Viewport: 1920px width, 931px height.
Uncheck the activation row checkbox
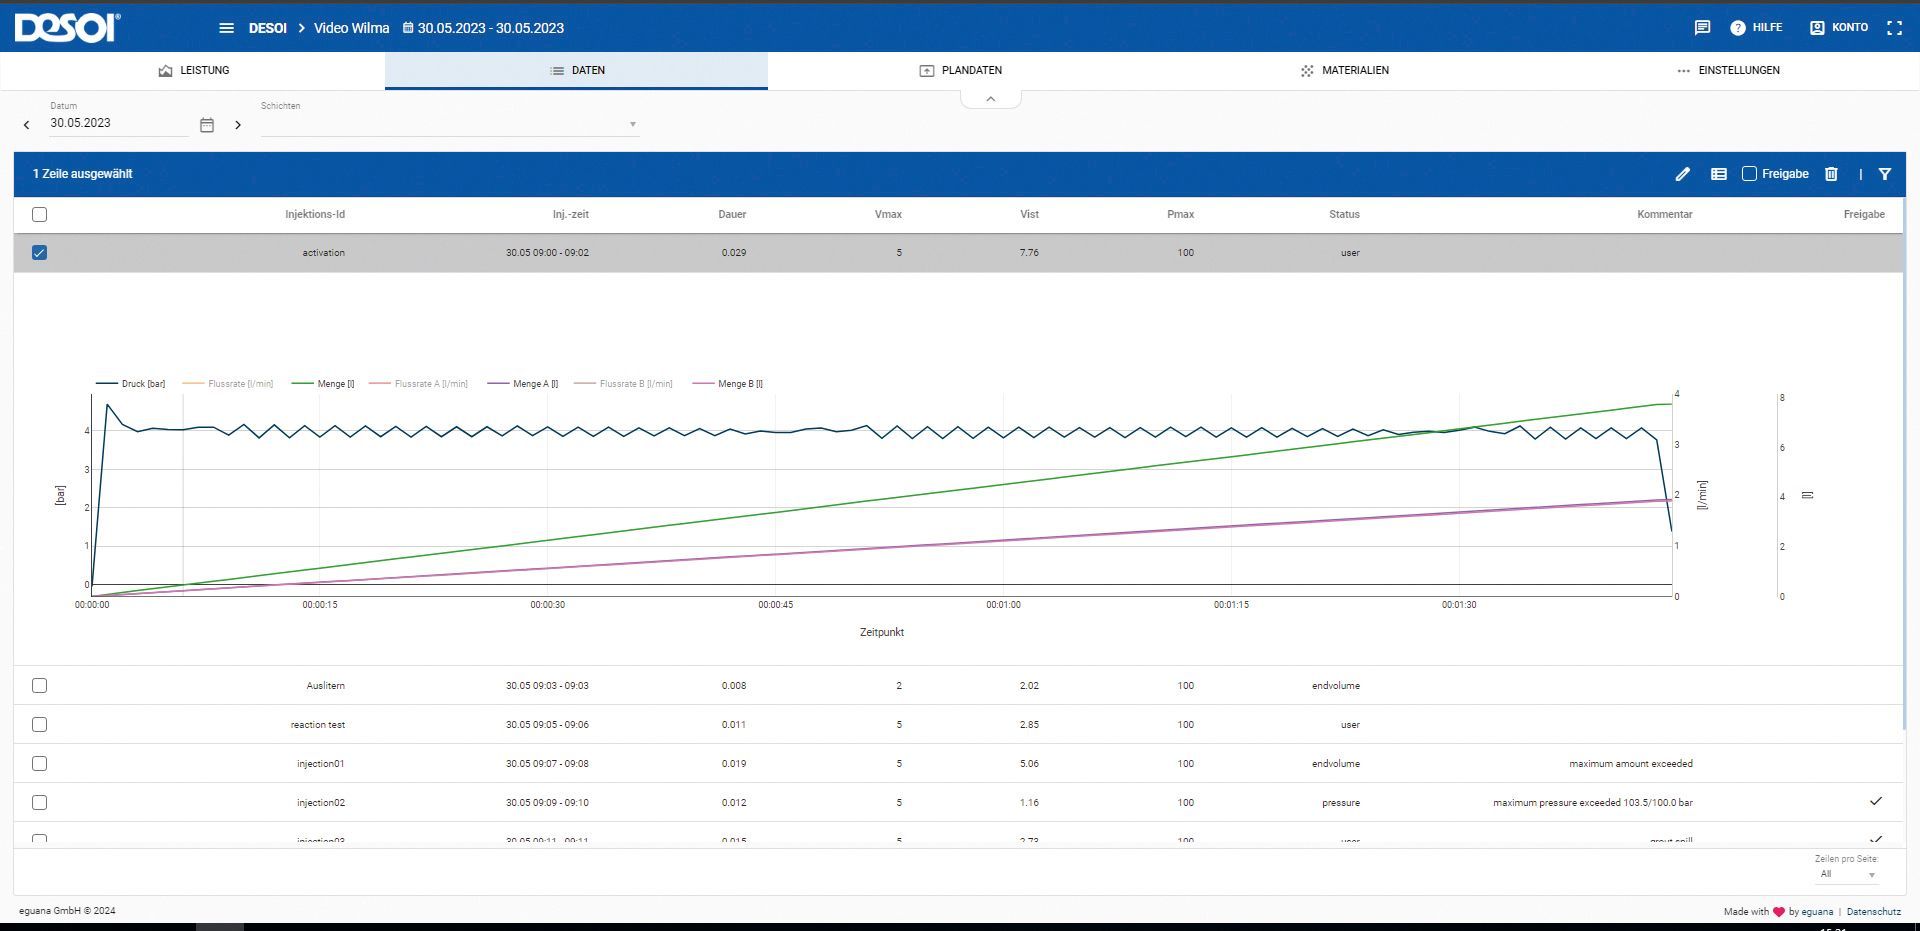coord(40,253)
